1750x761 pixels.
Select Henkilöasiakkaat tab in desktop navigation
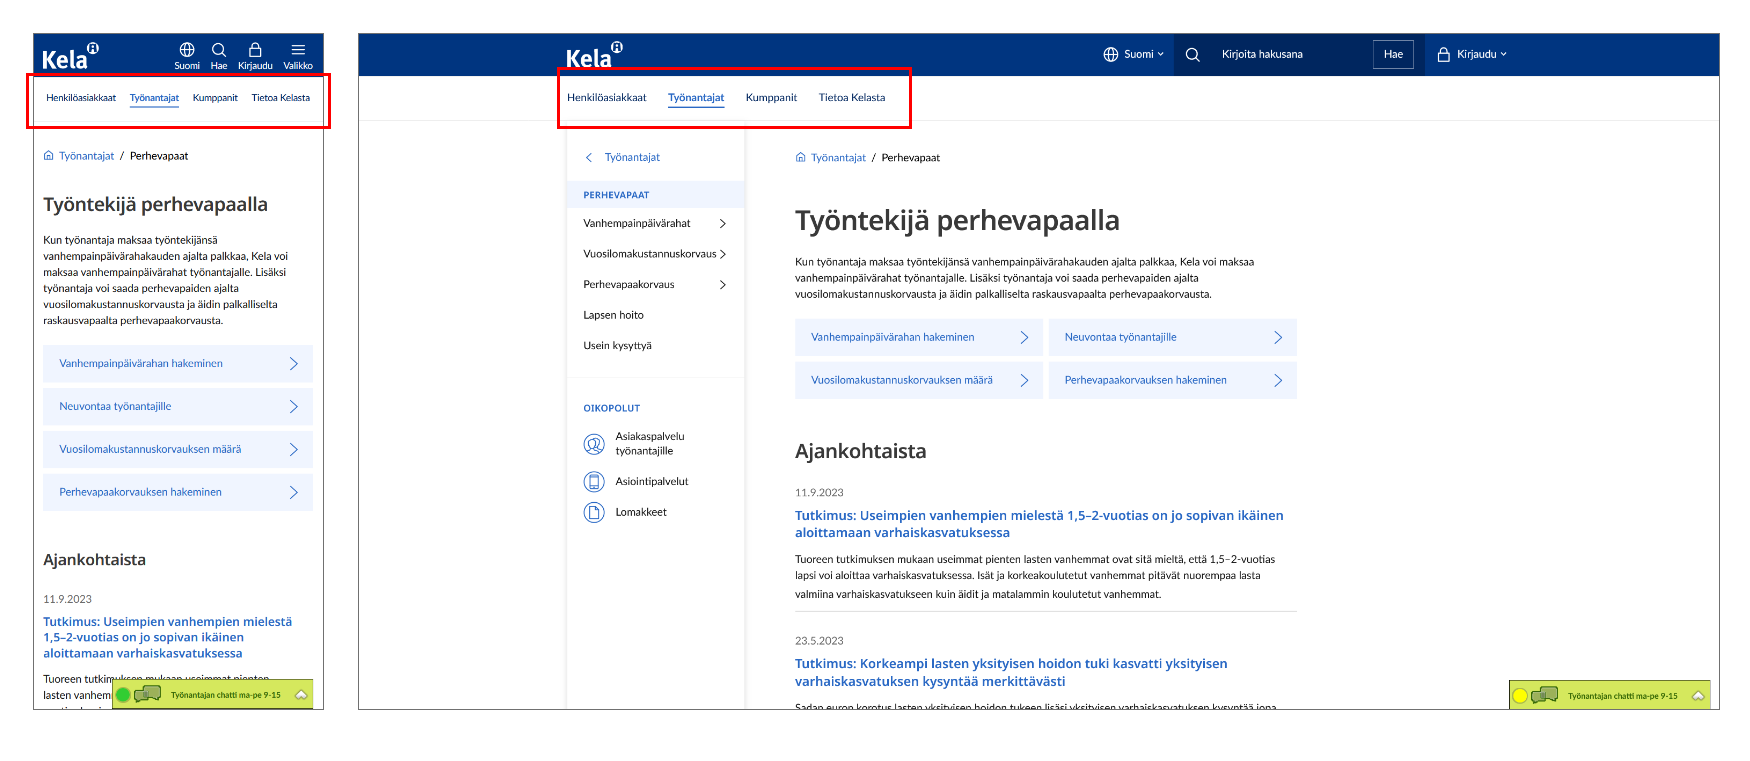pyautogui.click(x=606, y=98)
